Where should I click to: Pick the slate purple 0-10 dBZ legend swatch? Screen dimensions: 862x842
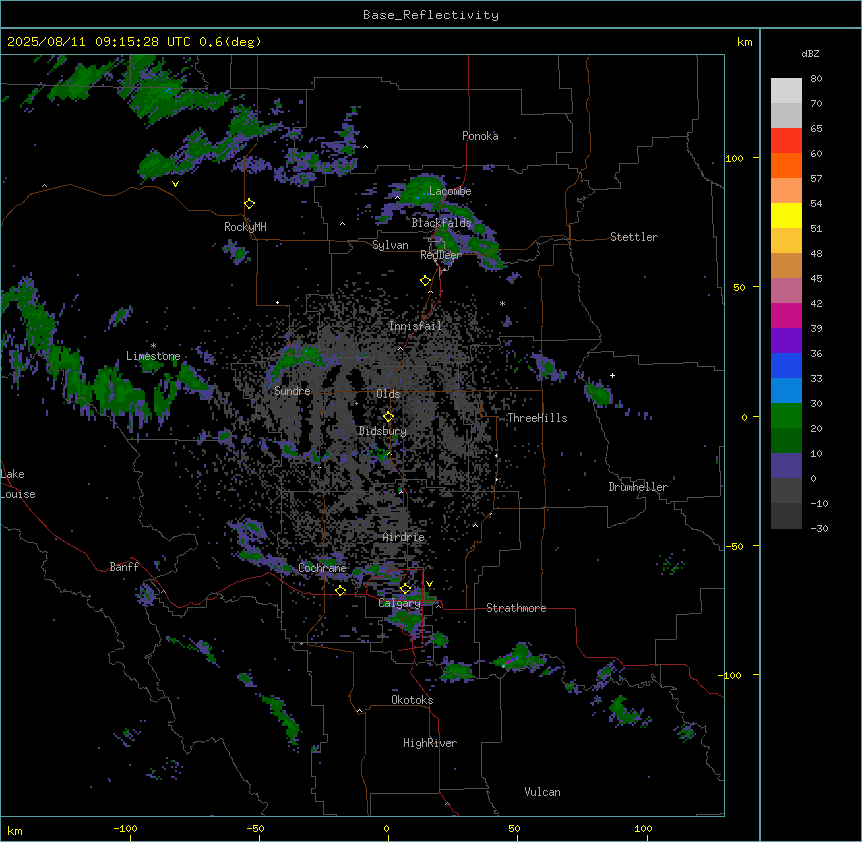pos(786,466)
